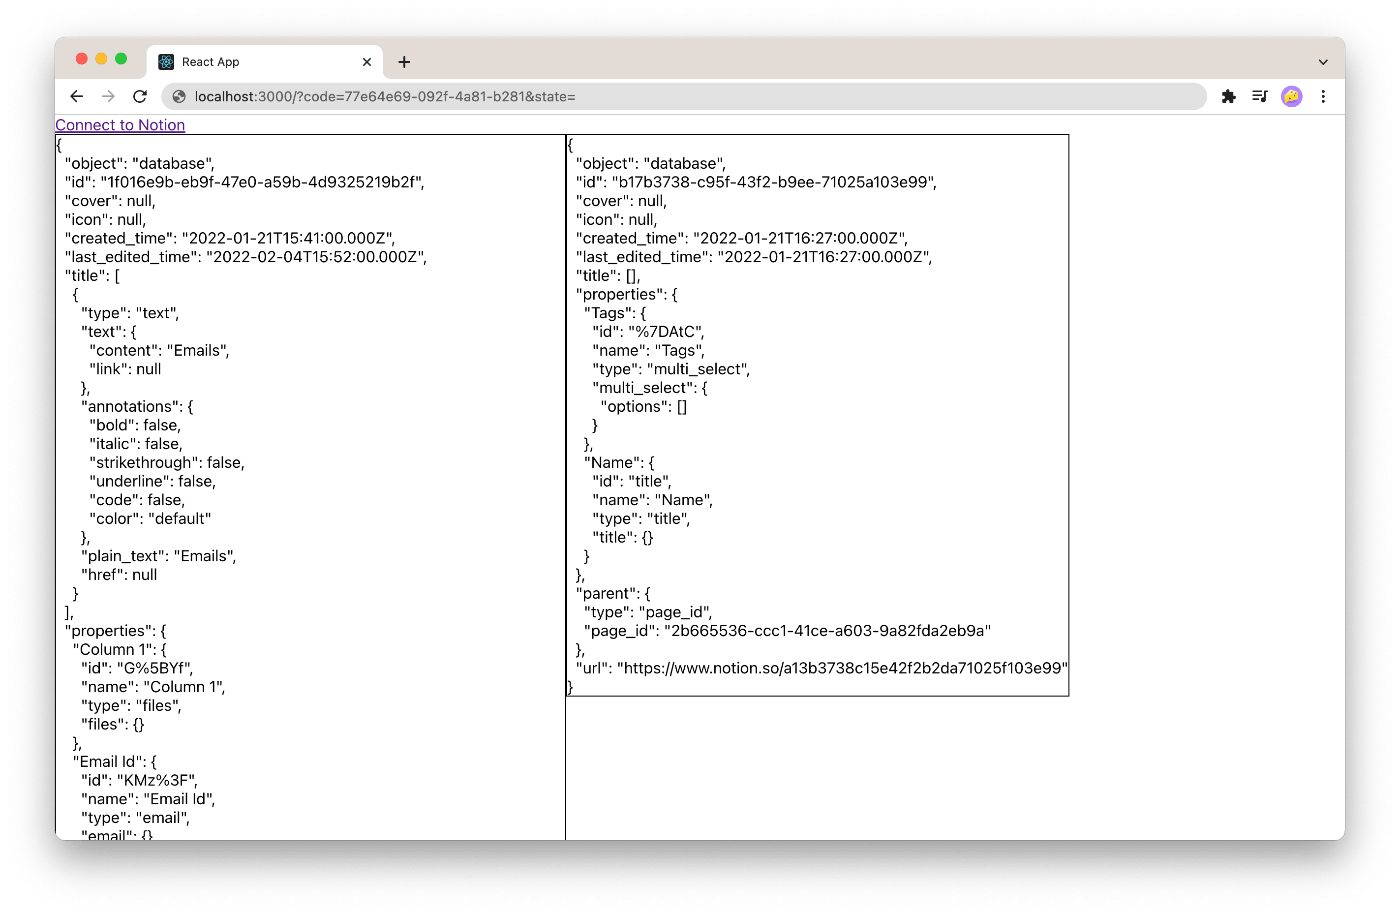Screen dimensions: 1400x913
Task: Click the "href": null line
Action: click(x=119, y=575)
